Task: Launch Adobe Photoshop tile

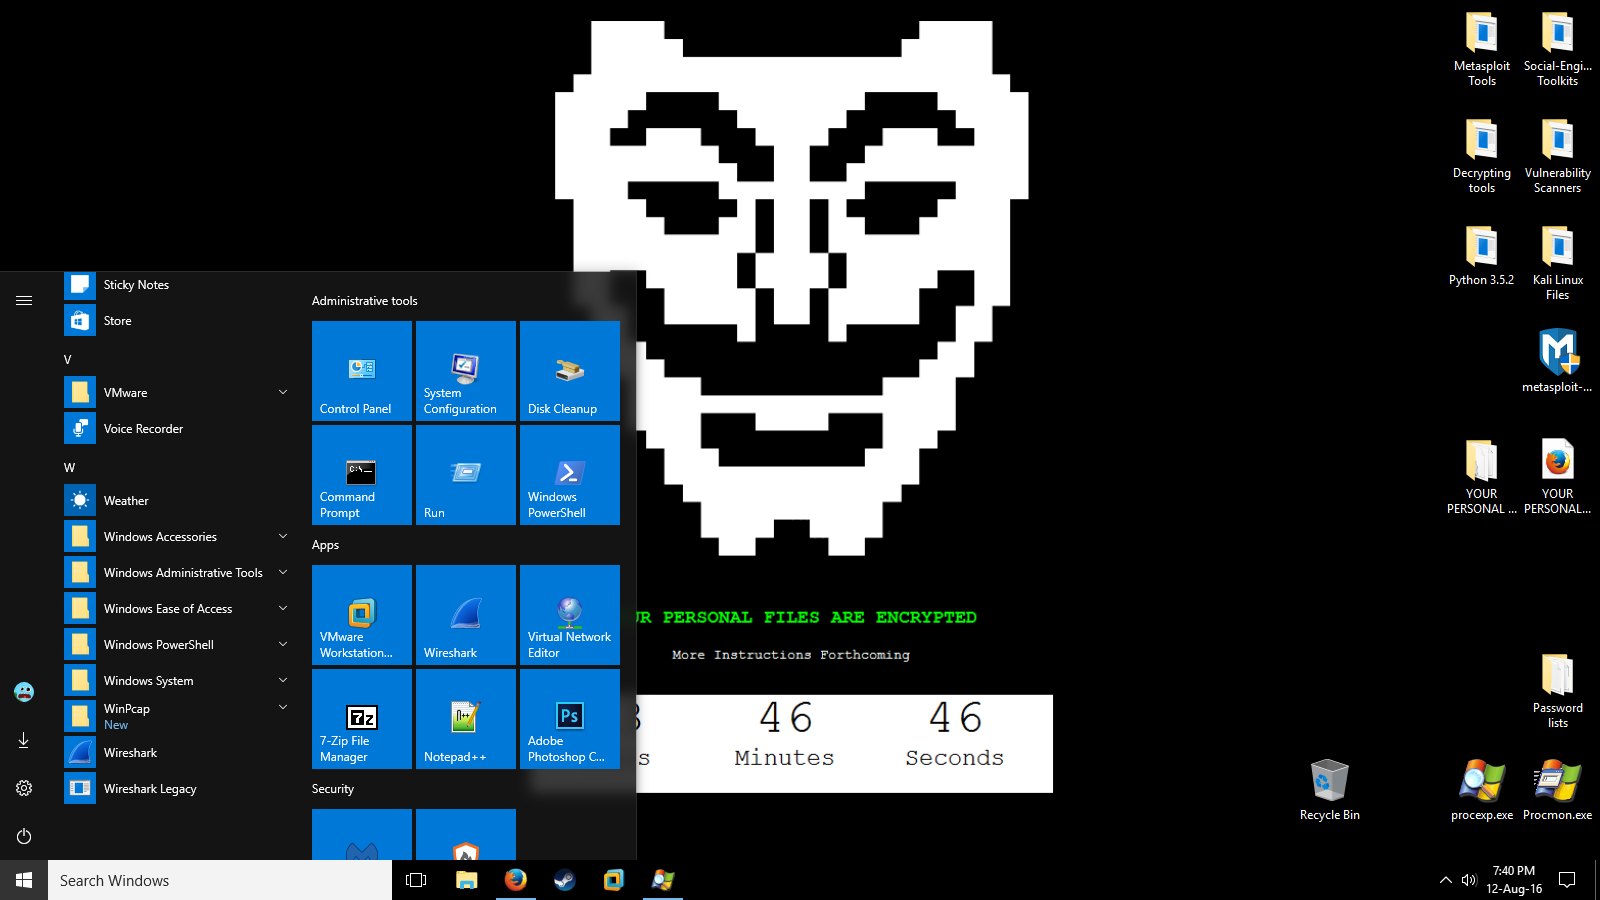Action: coord(570,719)
